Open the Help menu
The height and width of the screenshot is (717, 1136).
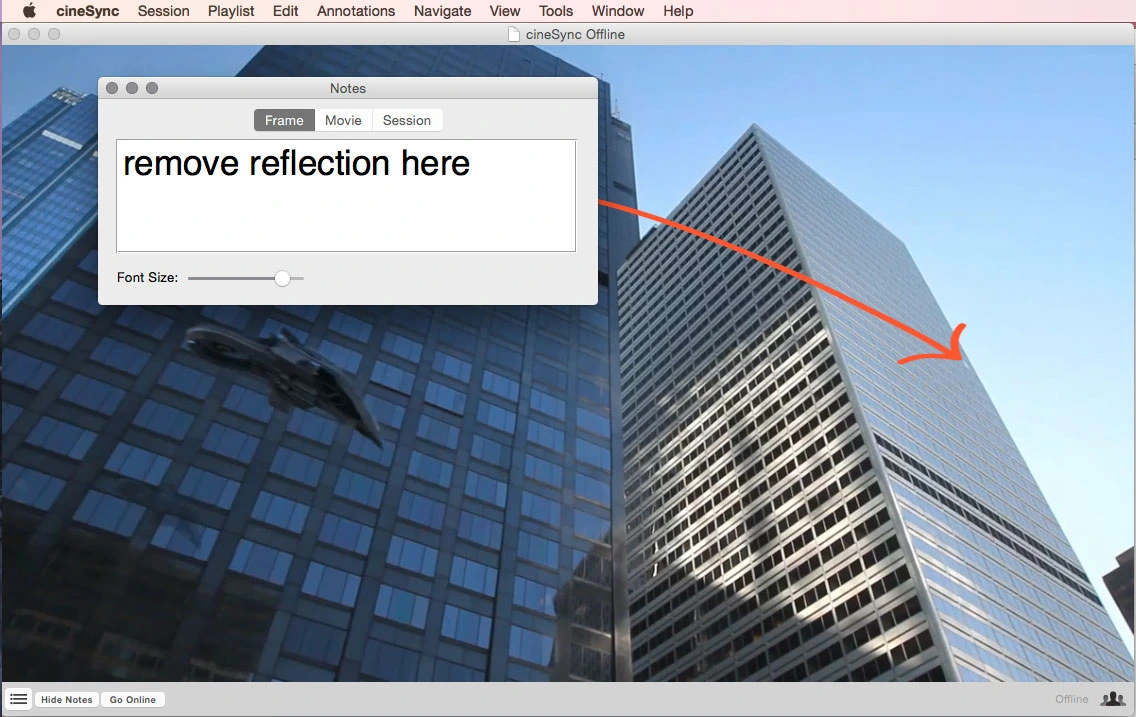678,11
